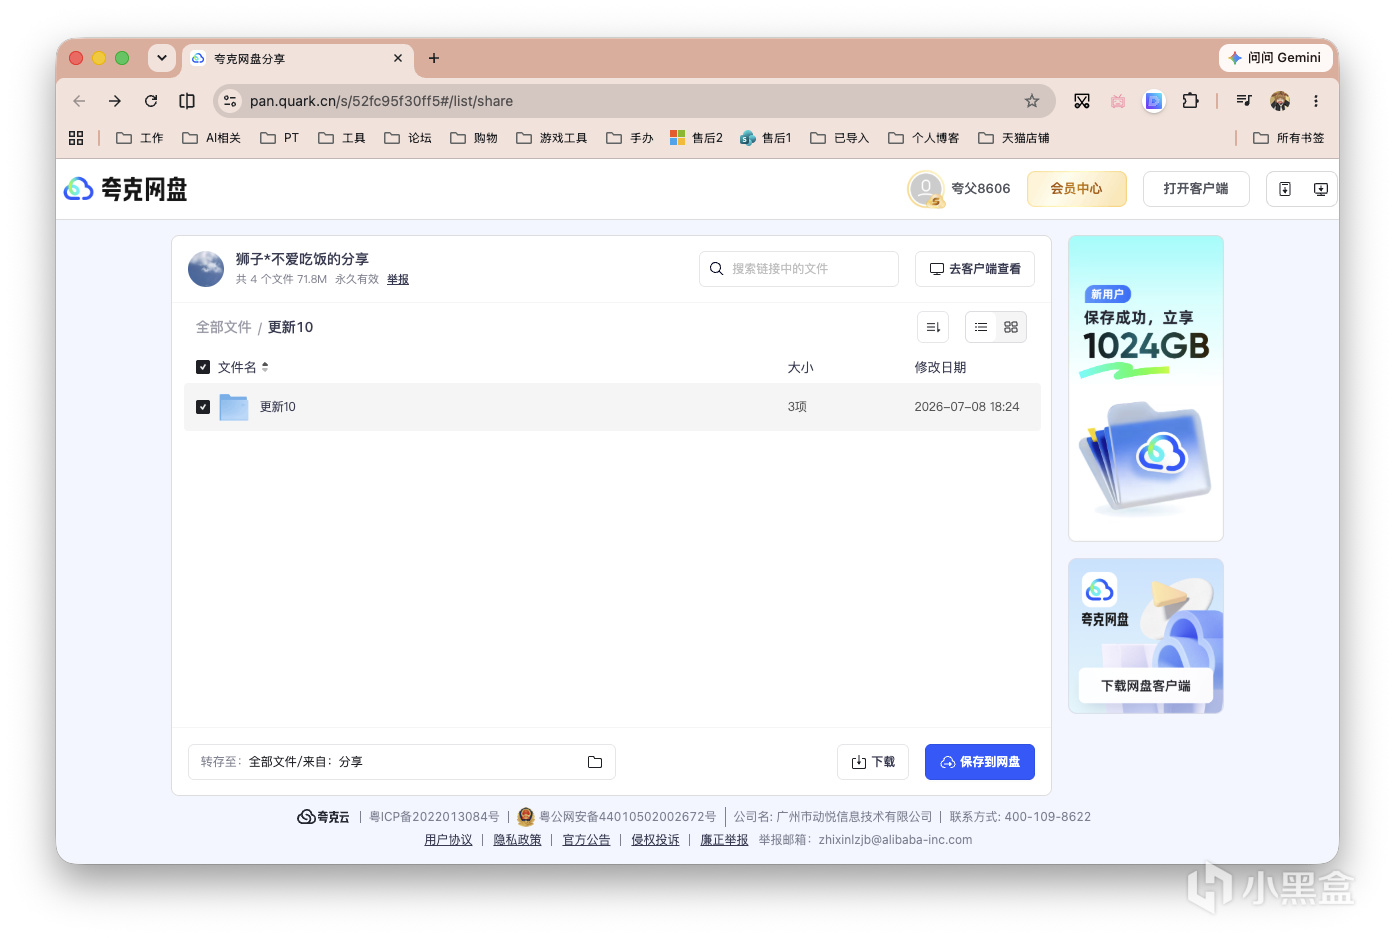Go to 全部文件 breadcrumb
Screen dimensions: 1395x938
click(223, 327)
